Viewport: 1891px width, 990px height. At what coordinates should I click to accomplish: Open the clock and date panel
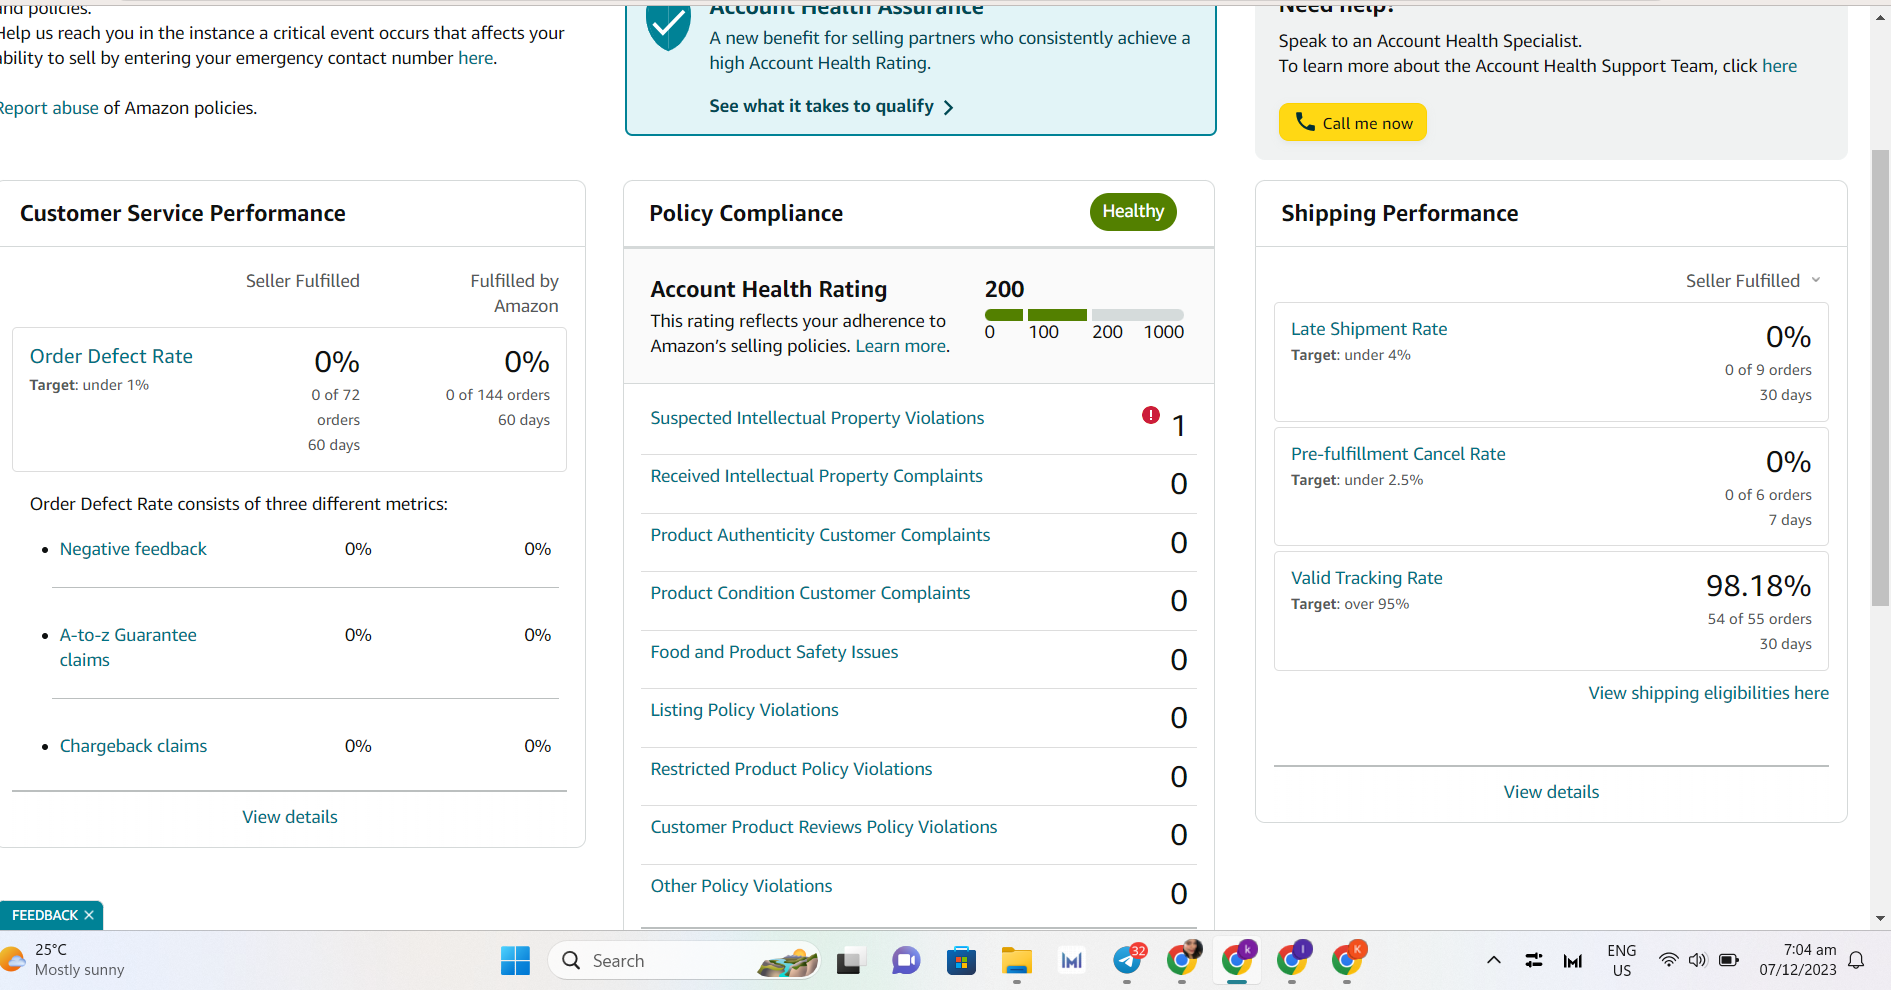click(1798, 960)
